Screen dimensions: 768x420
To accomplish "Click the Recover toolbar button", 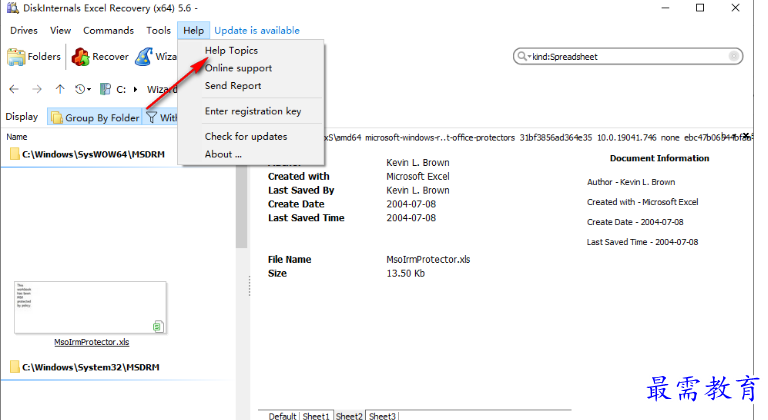I will (100, 57).
